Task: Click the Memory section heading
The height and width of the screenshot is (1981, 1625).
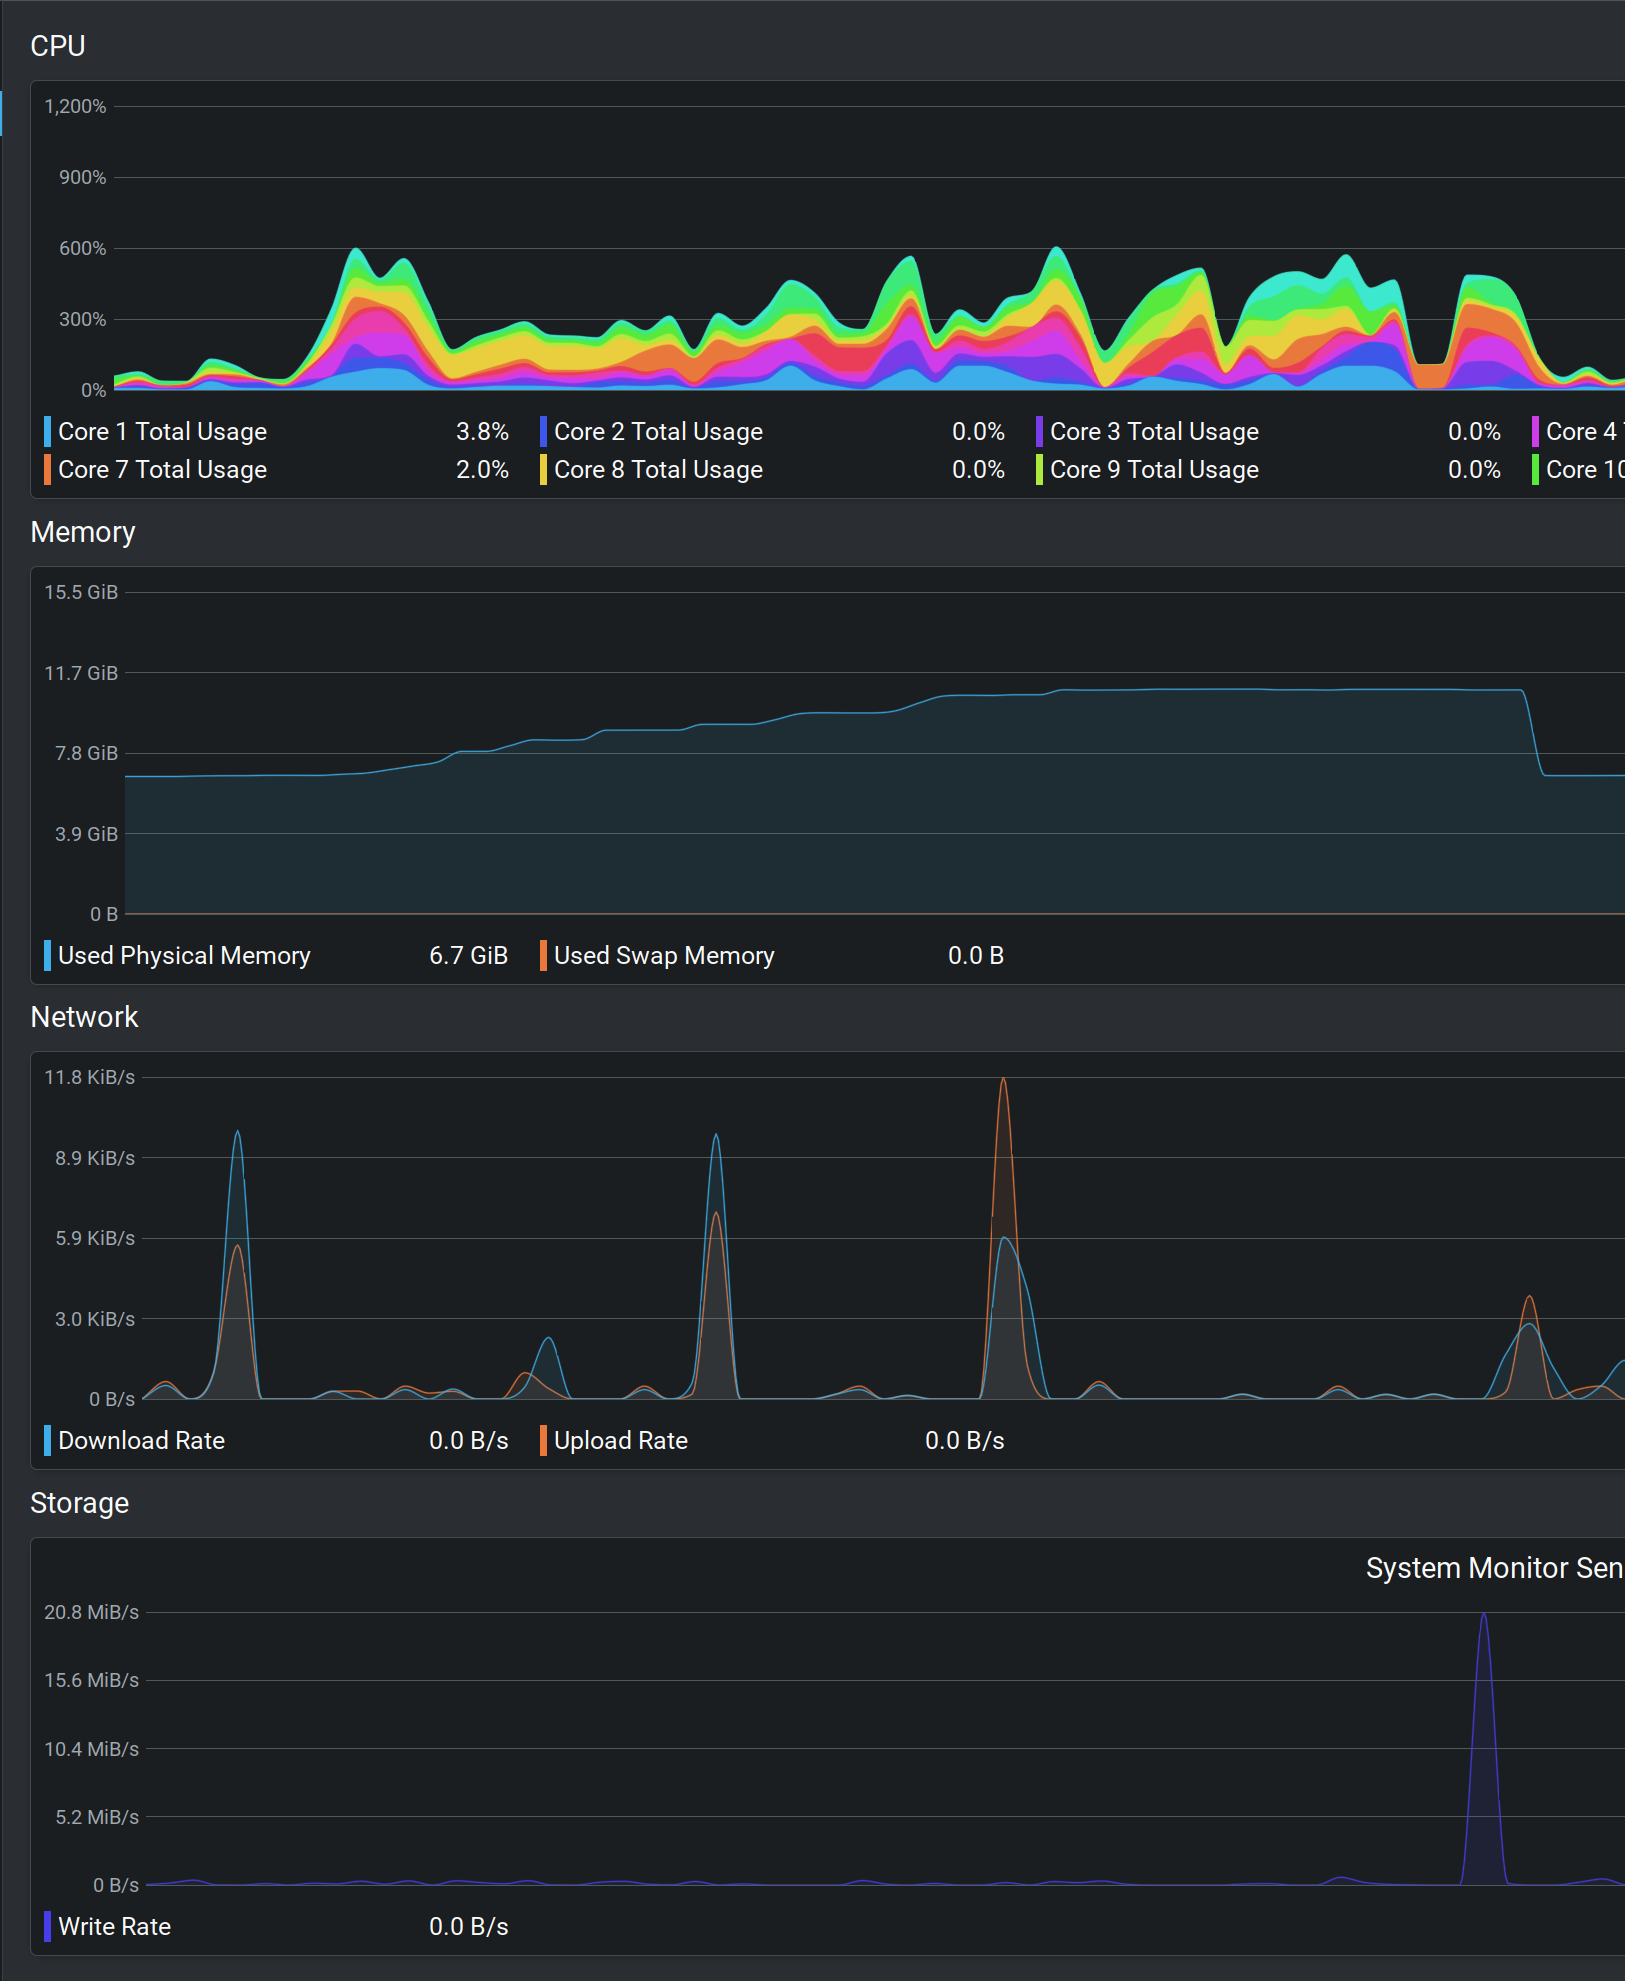Action: [x=83, y=532]
